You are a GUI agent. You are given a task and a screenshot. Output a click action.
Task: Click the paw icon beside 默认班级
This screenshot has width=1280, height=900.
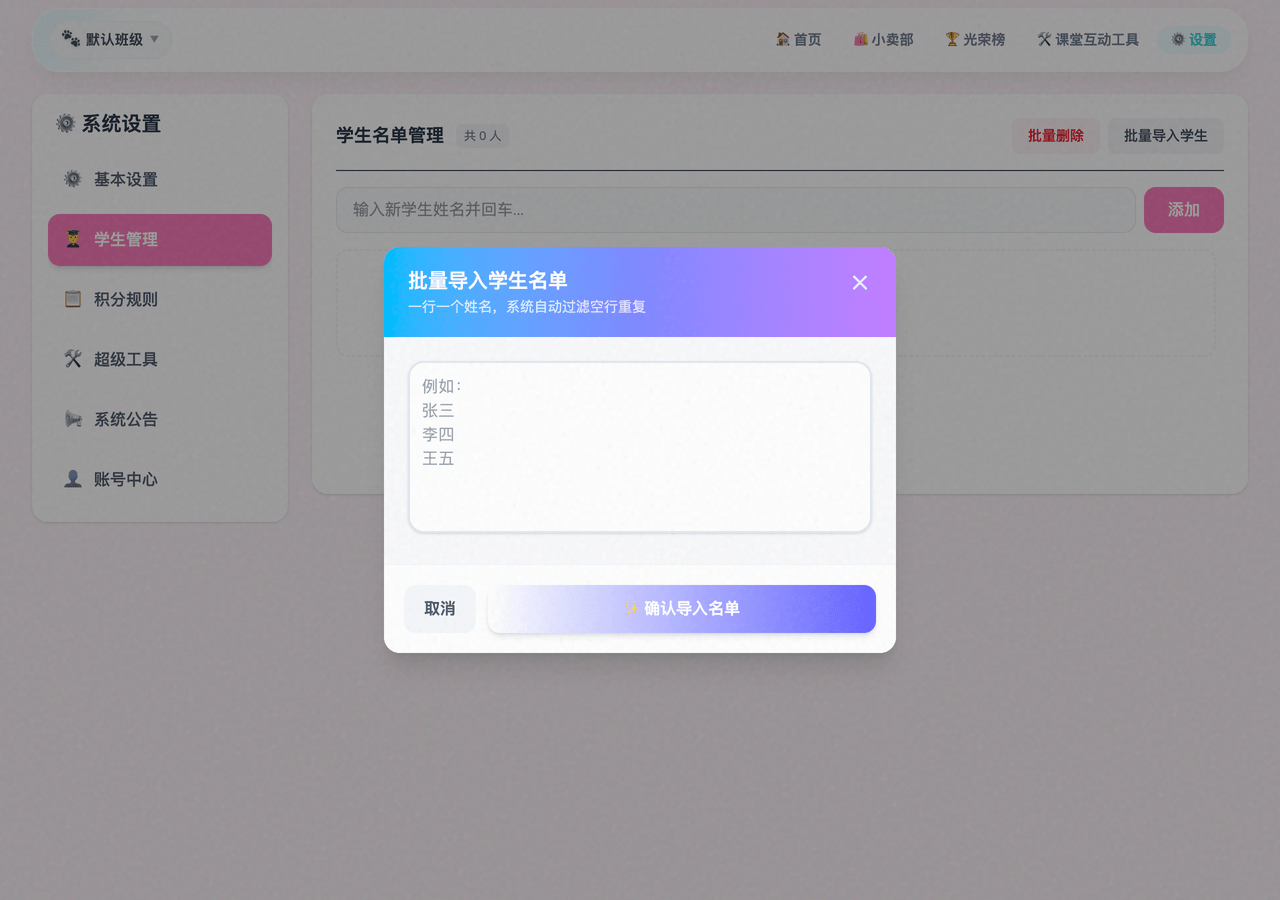tap(70, 39)
